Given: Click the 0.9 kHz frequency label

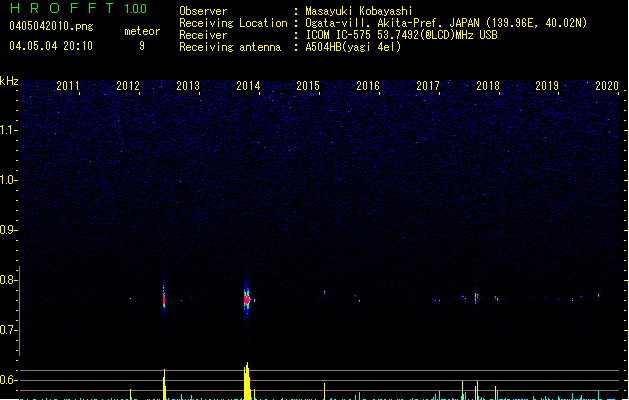Looking at the screenshot, I should (8, 230).
